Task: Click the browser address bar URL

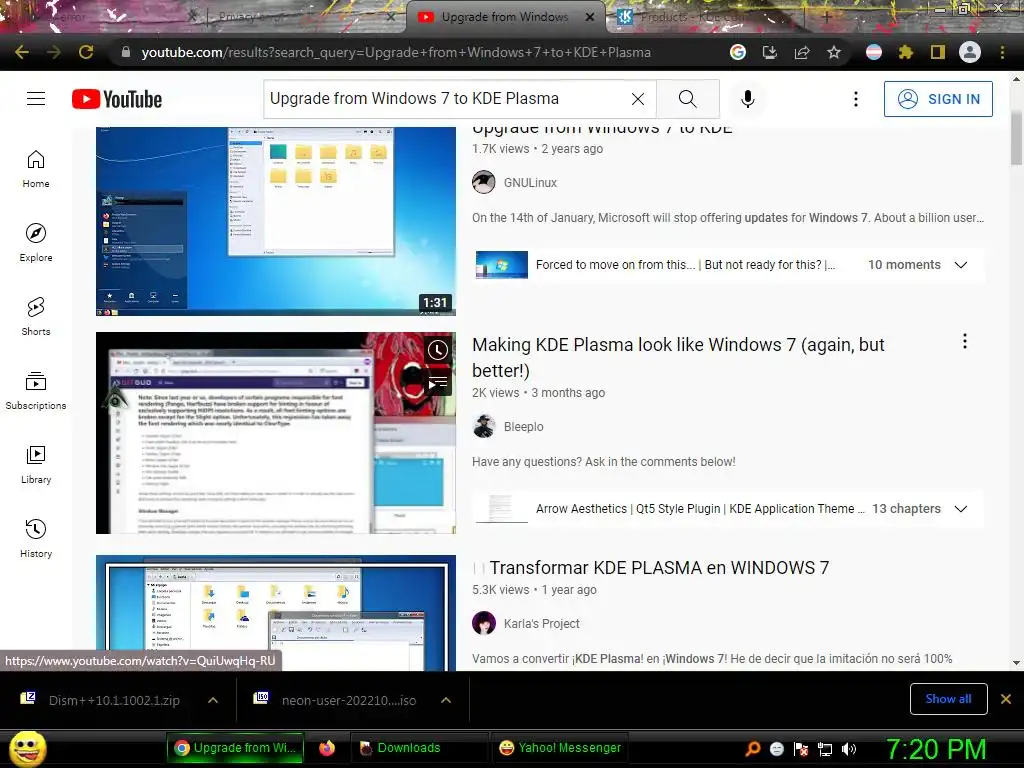Action: coord(396,52)
